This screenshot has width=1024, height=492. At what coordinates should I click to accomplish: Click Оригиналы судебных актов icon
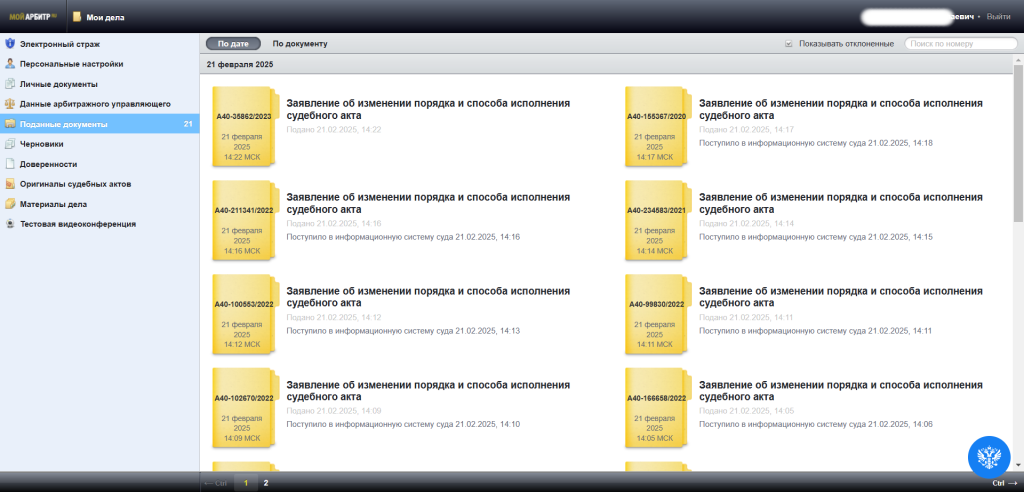[x=10, y=184]
